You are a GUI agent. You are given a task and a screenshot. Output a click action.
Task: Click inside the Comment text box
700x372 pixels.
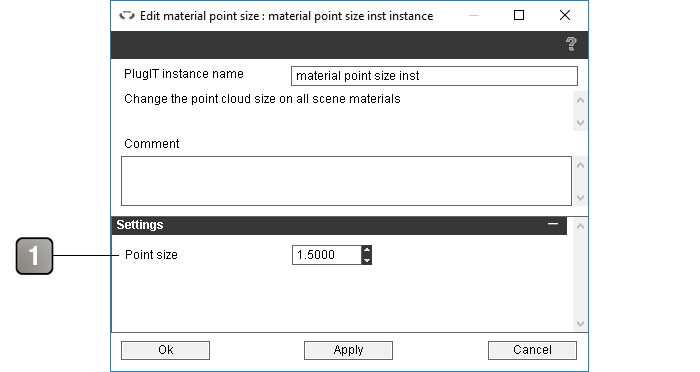pos(346,181)
